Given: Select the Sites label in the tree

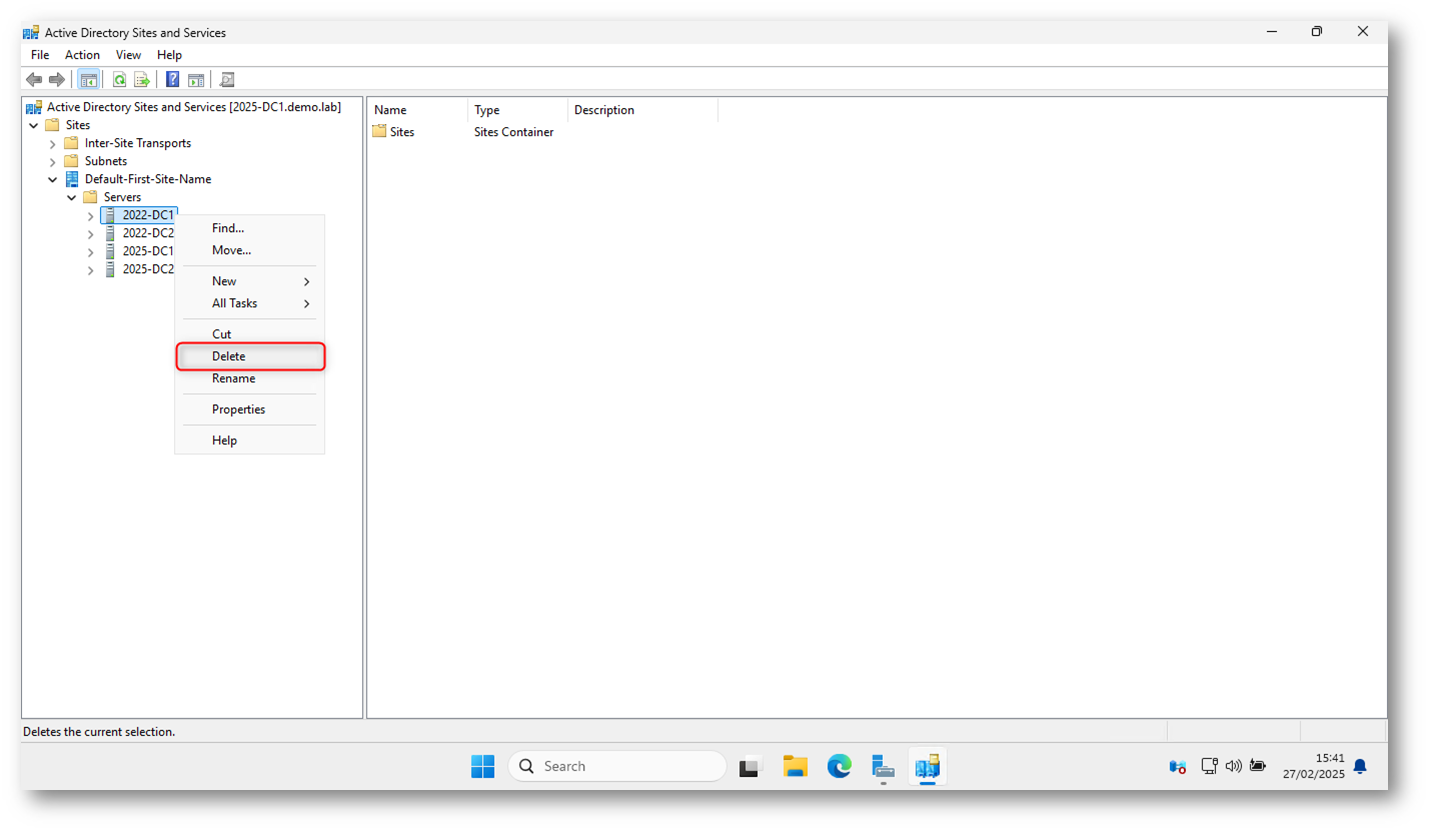Looking at the screenshot, I should pyautogui.click(x=78, y=125).
